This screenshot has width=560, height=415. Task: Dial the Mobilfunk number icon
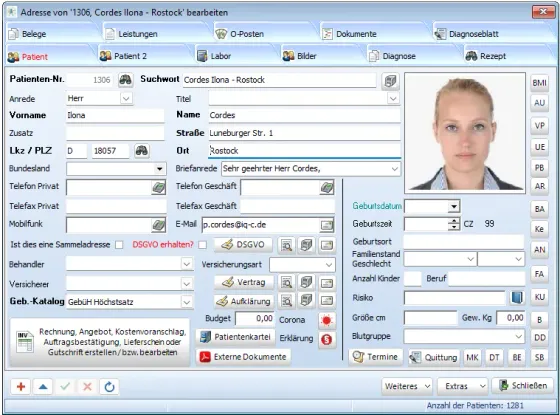point(158,225)
